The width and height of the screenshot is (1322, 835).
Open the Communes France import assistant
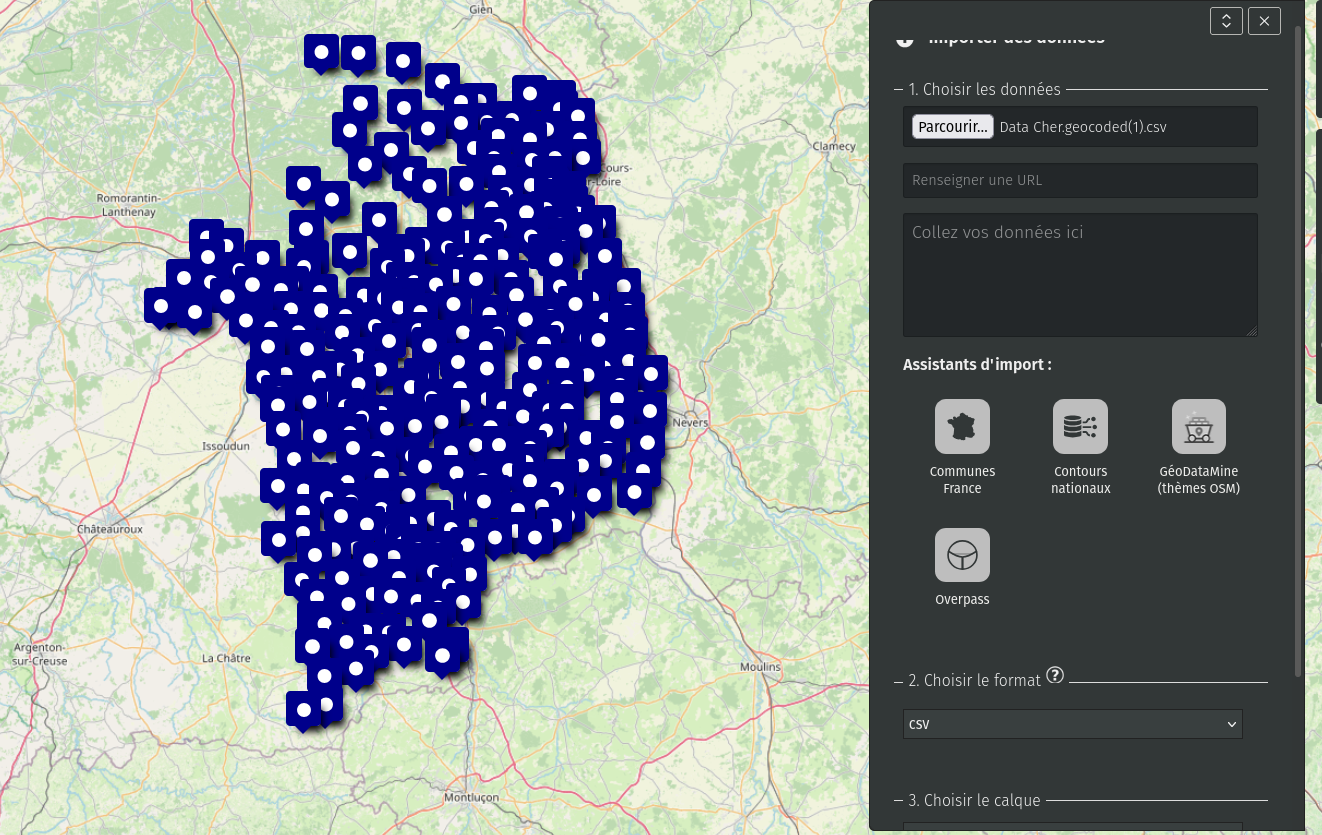(962, 427)
